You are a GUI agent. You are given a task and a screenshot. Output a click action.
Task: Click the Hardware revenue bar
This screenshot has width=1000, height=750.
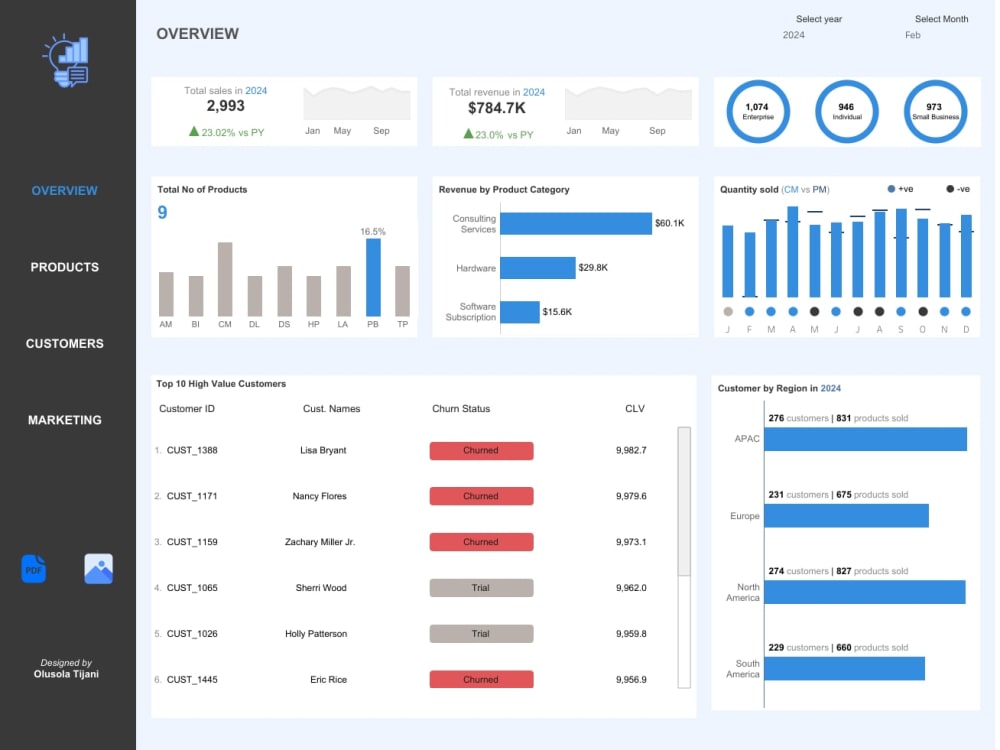point(538,268)
